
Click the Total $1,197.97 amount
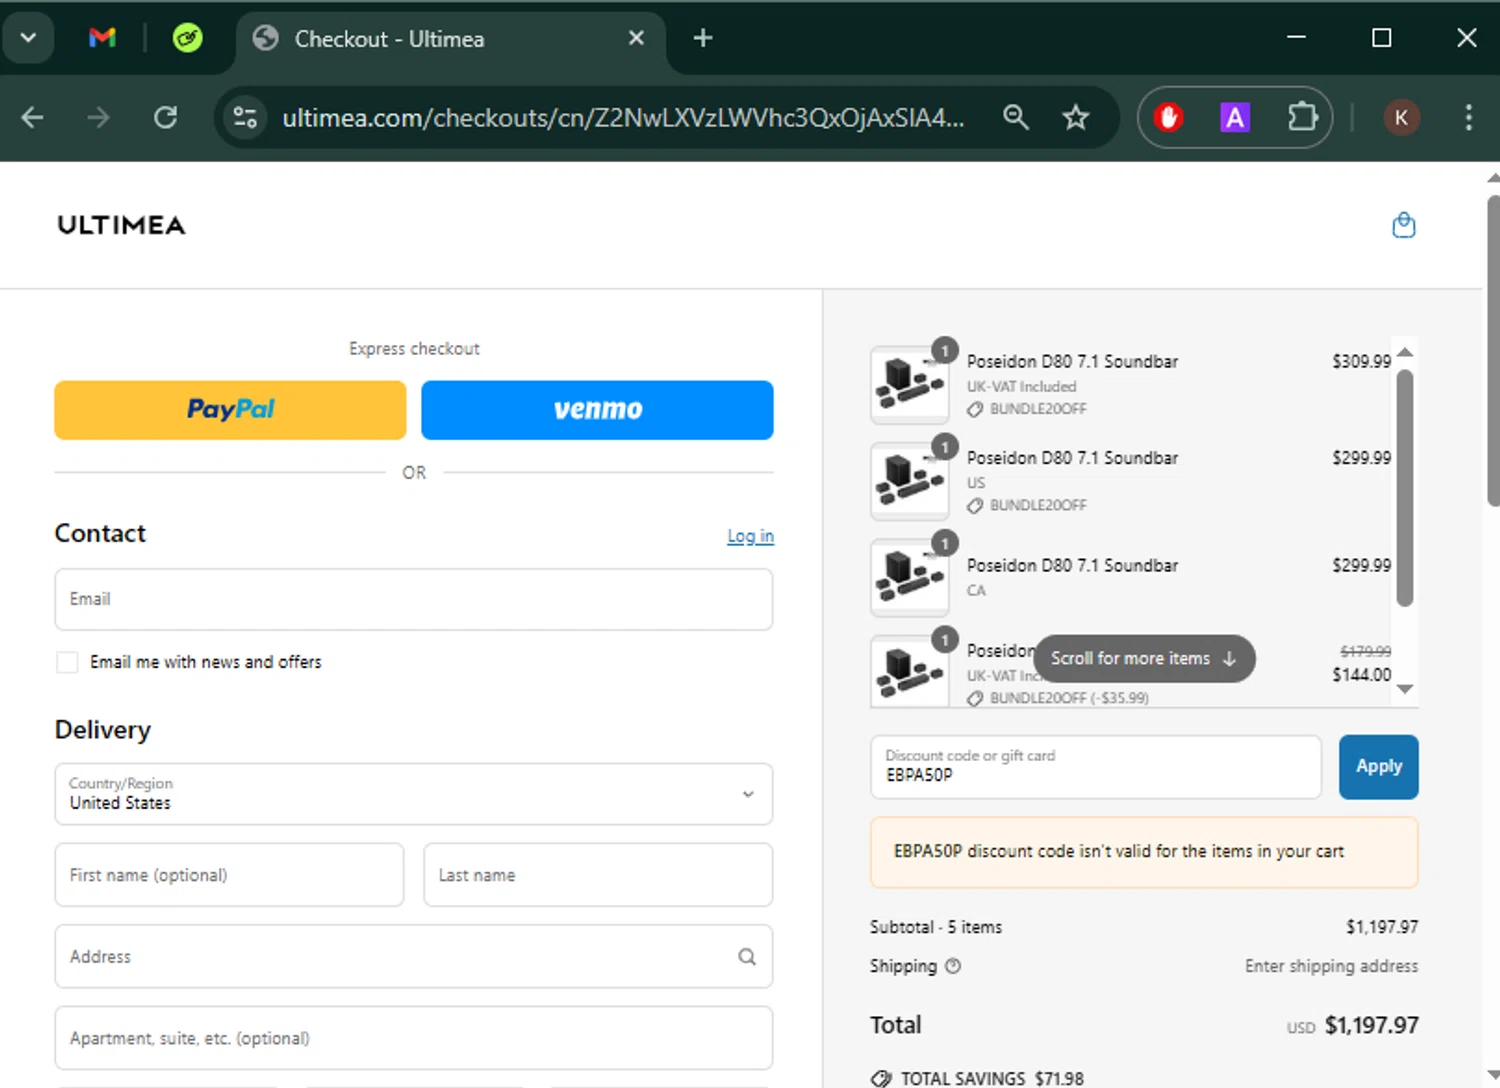(1372, 1025)
